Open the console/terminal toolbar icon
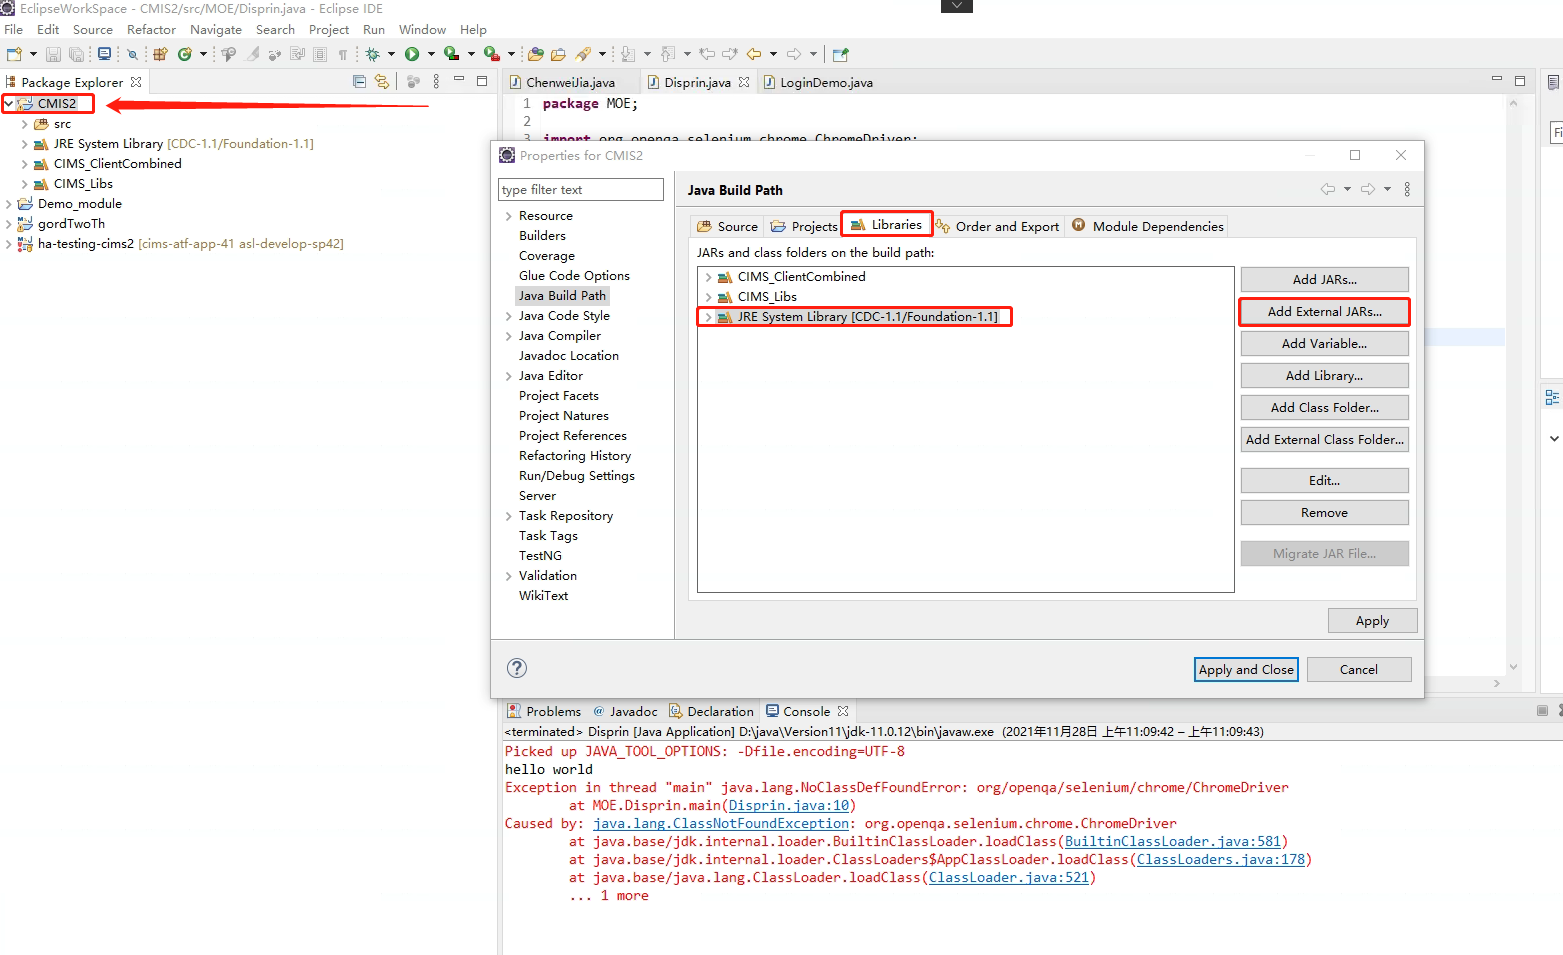 click(104, 54)
